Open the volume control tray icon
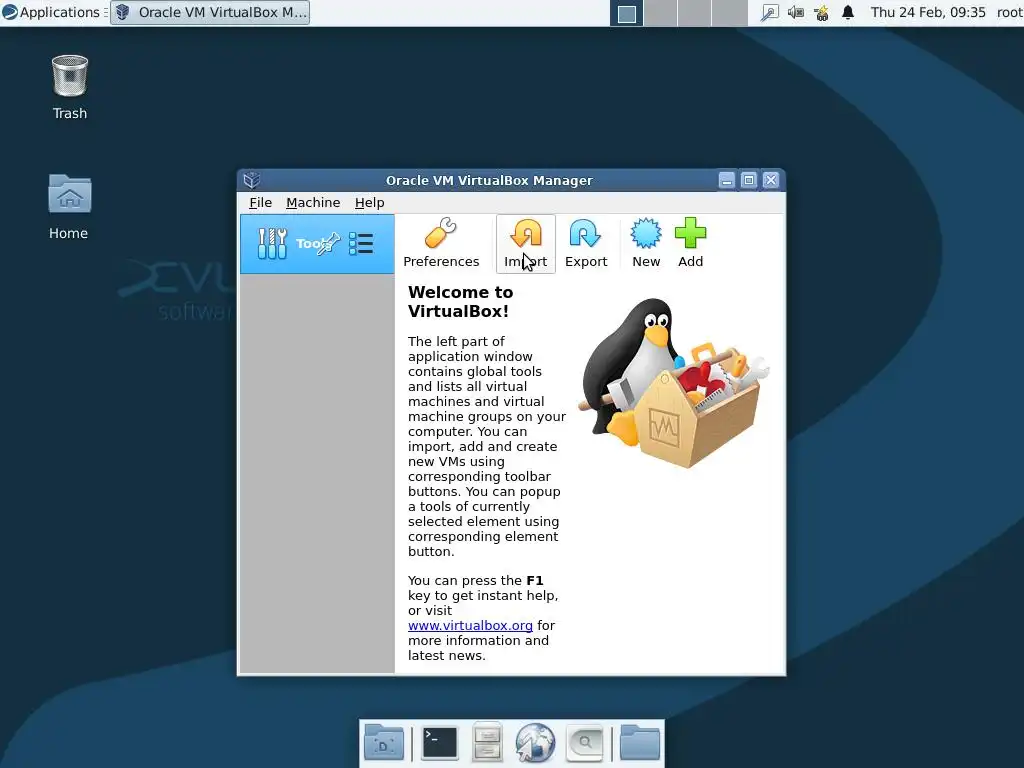Viewport: 1024px width, 768px height. [795, 12]
